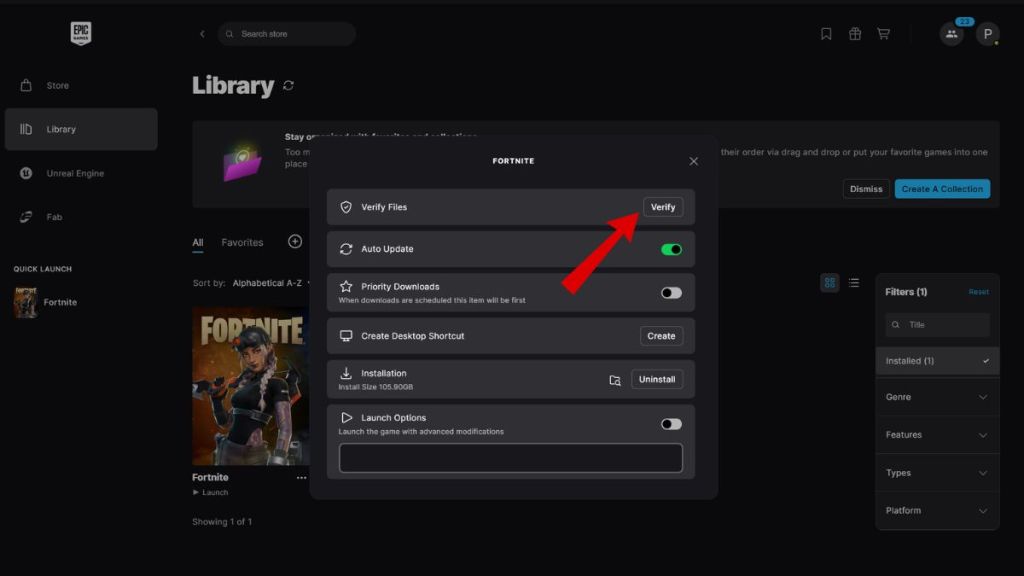
Task: Click the Fortnite quick launch thumbnail
Action: (25, 302)
